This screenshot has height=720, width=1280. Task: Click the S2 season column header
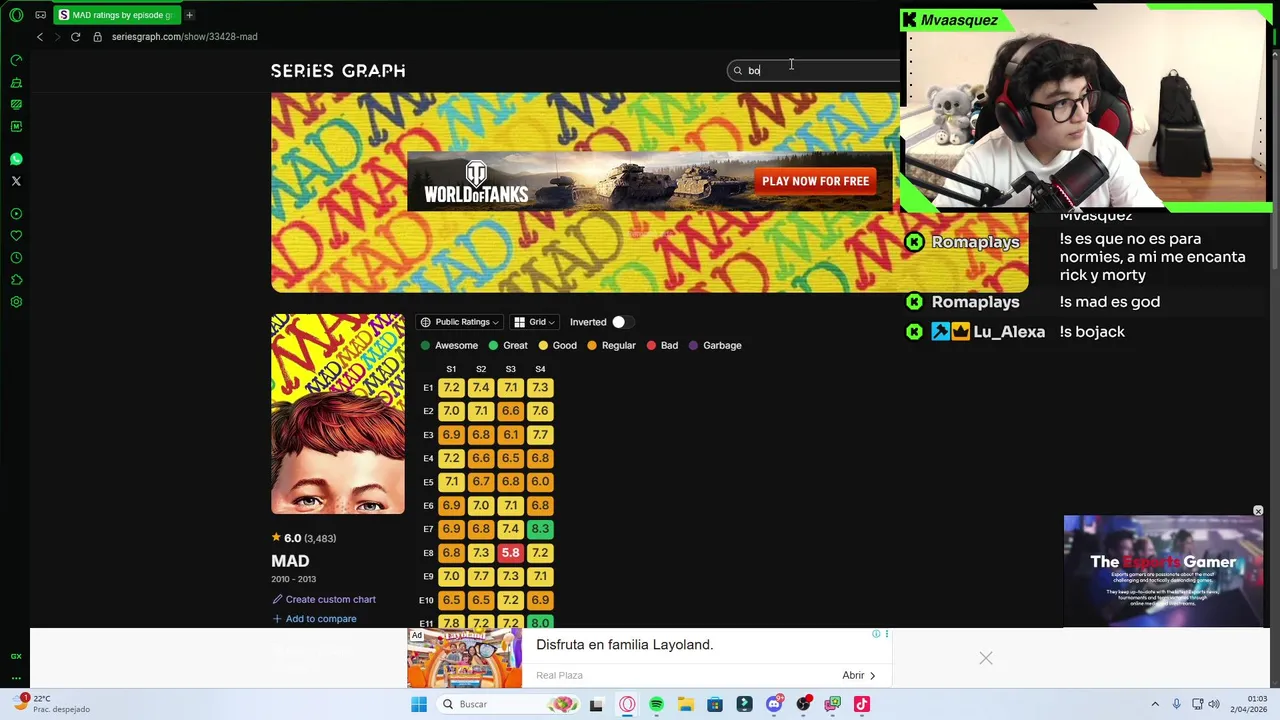481,369
